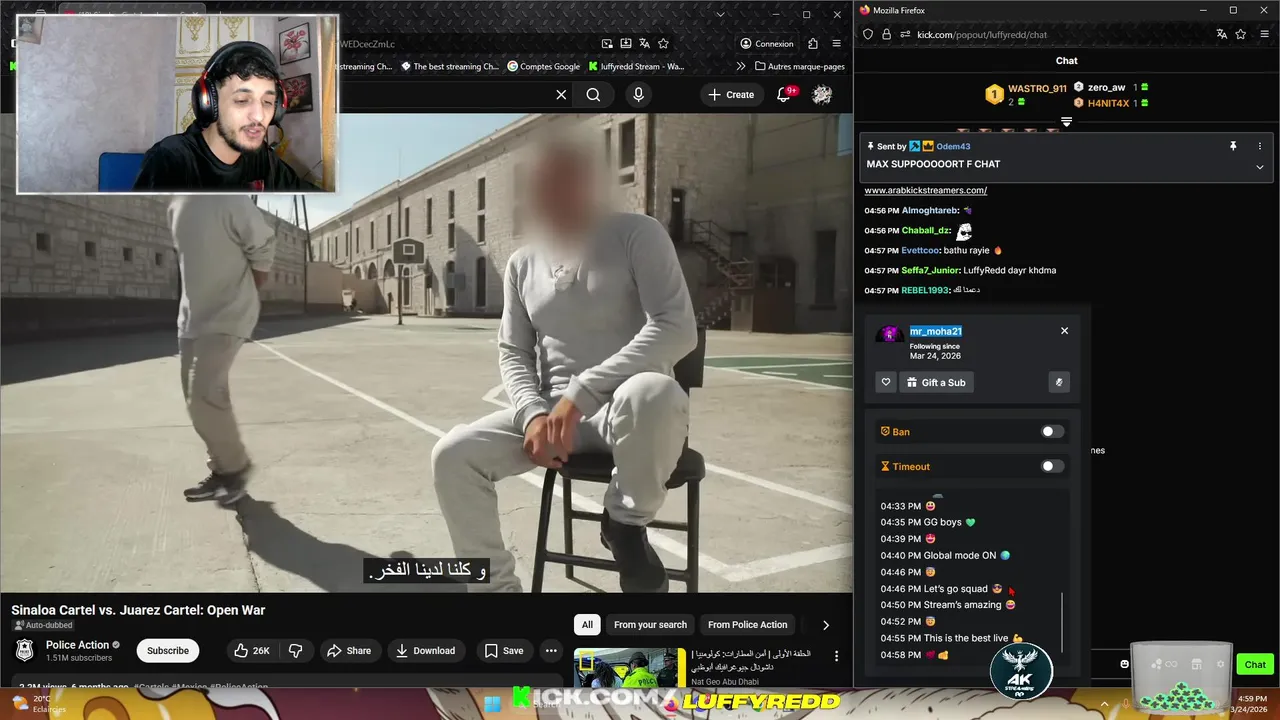1280x720 pixels.
Task: Close the mr_moha21 user card
Action: coord(1064,331)
